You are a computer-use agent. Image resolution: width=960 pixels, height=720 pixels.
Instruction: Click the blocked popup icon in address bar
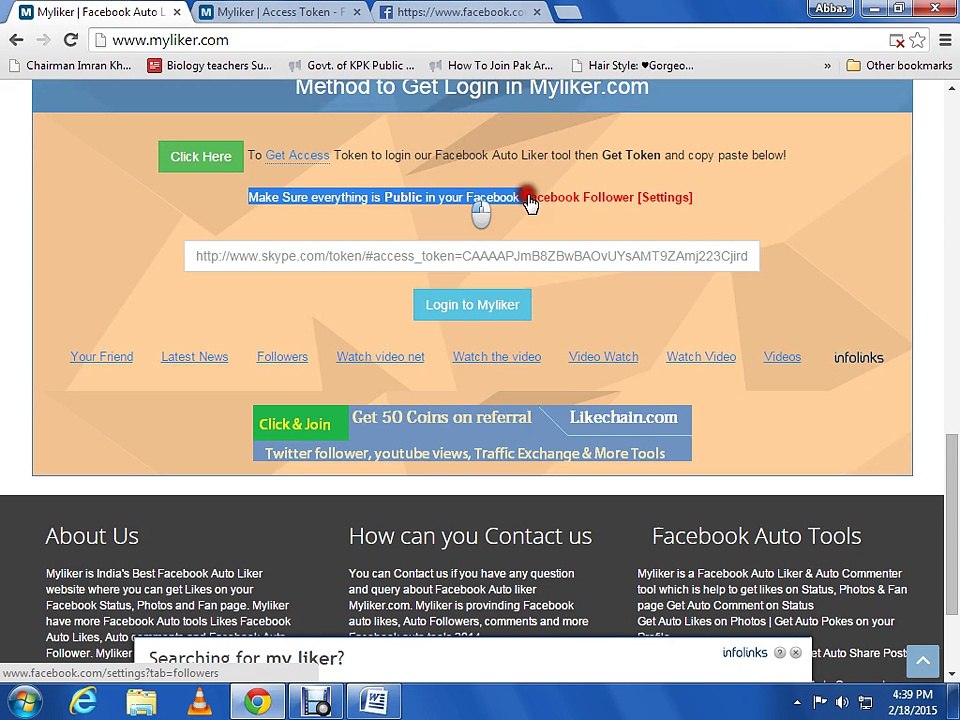[896, 41]
